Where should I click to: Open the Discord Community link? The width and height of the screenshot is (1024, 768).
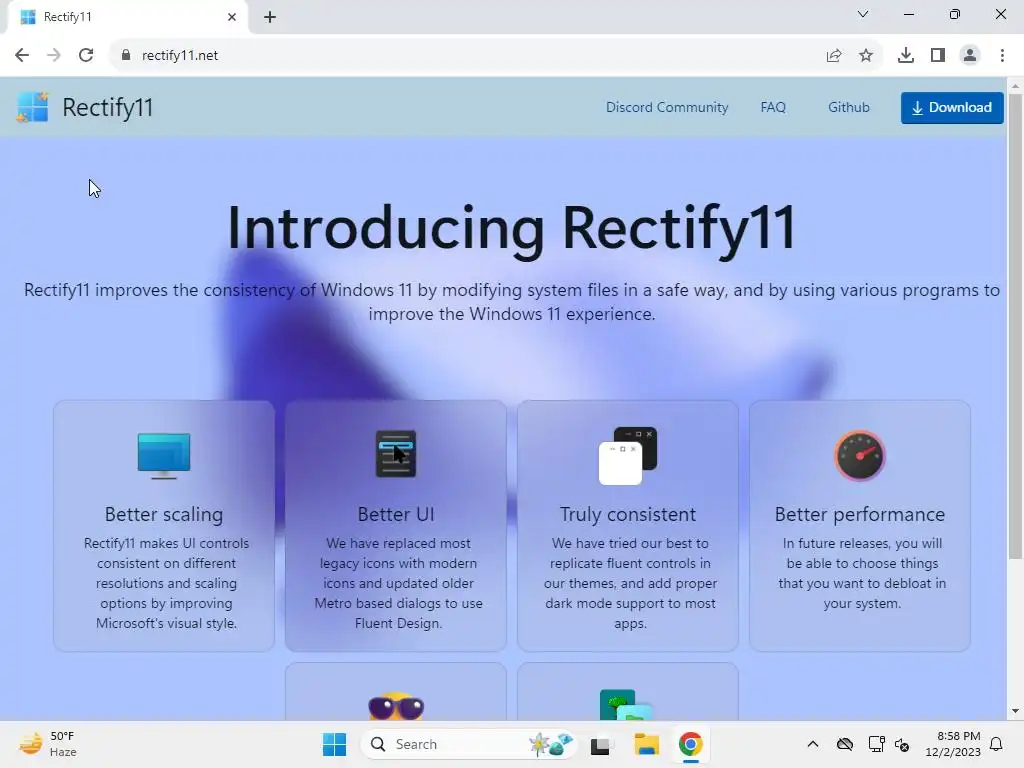coord(667,107)
